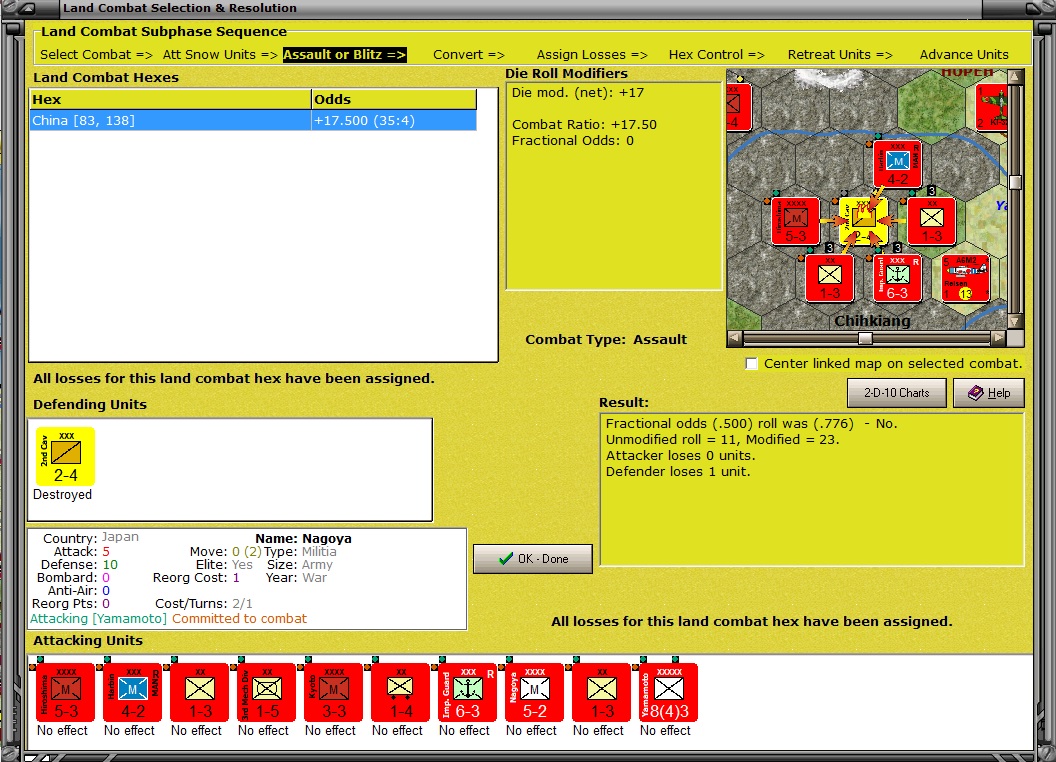This screenshot has width=1056, height=762.
Task: Click the map horizontal scrollbar thumb
Action: click(865, 338)
